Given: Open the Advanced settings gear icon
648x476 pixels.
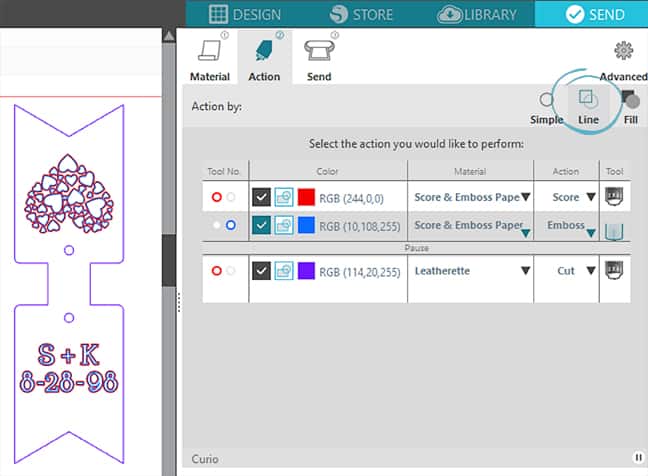Looking at the screenshot, I should 624,51.
